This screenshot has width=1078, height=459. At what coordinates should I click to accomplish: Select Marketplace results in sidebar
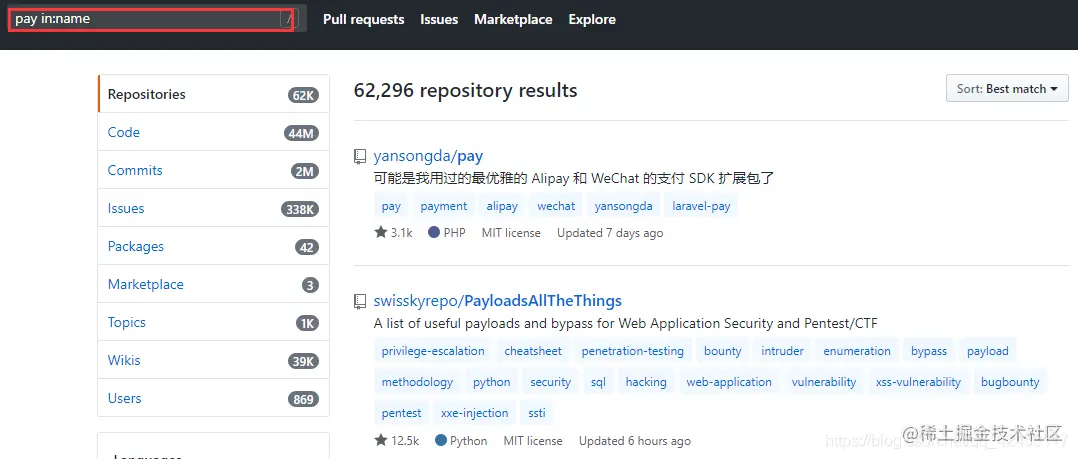[x=214, y=284]
